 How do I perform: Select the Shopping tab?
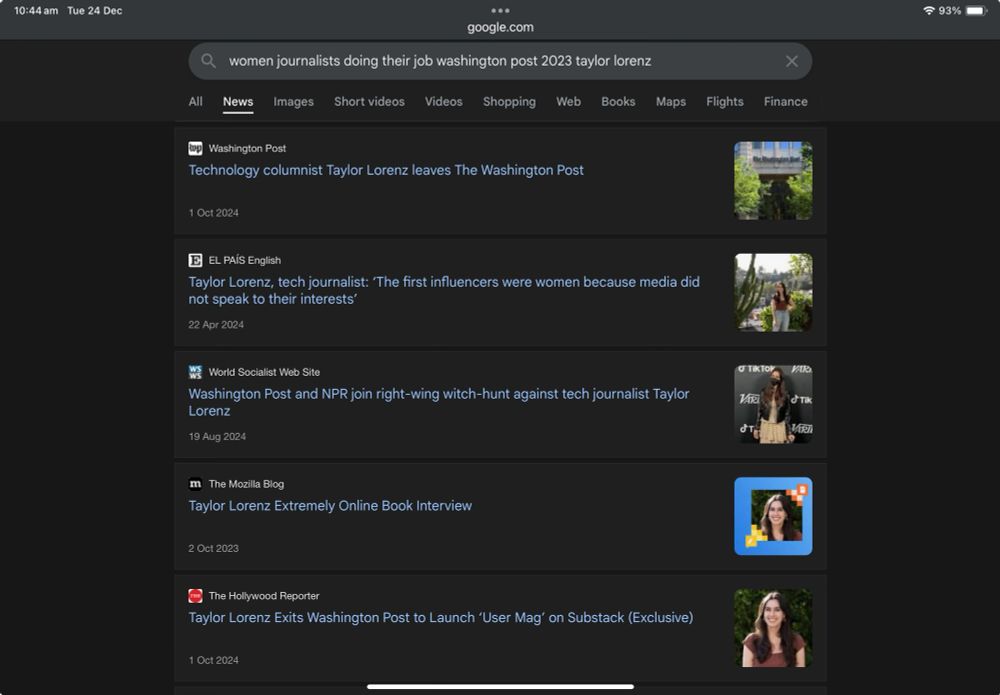click(509, 101)
